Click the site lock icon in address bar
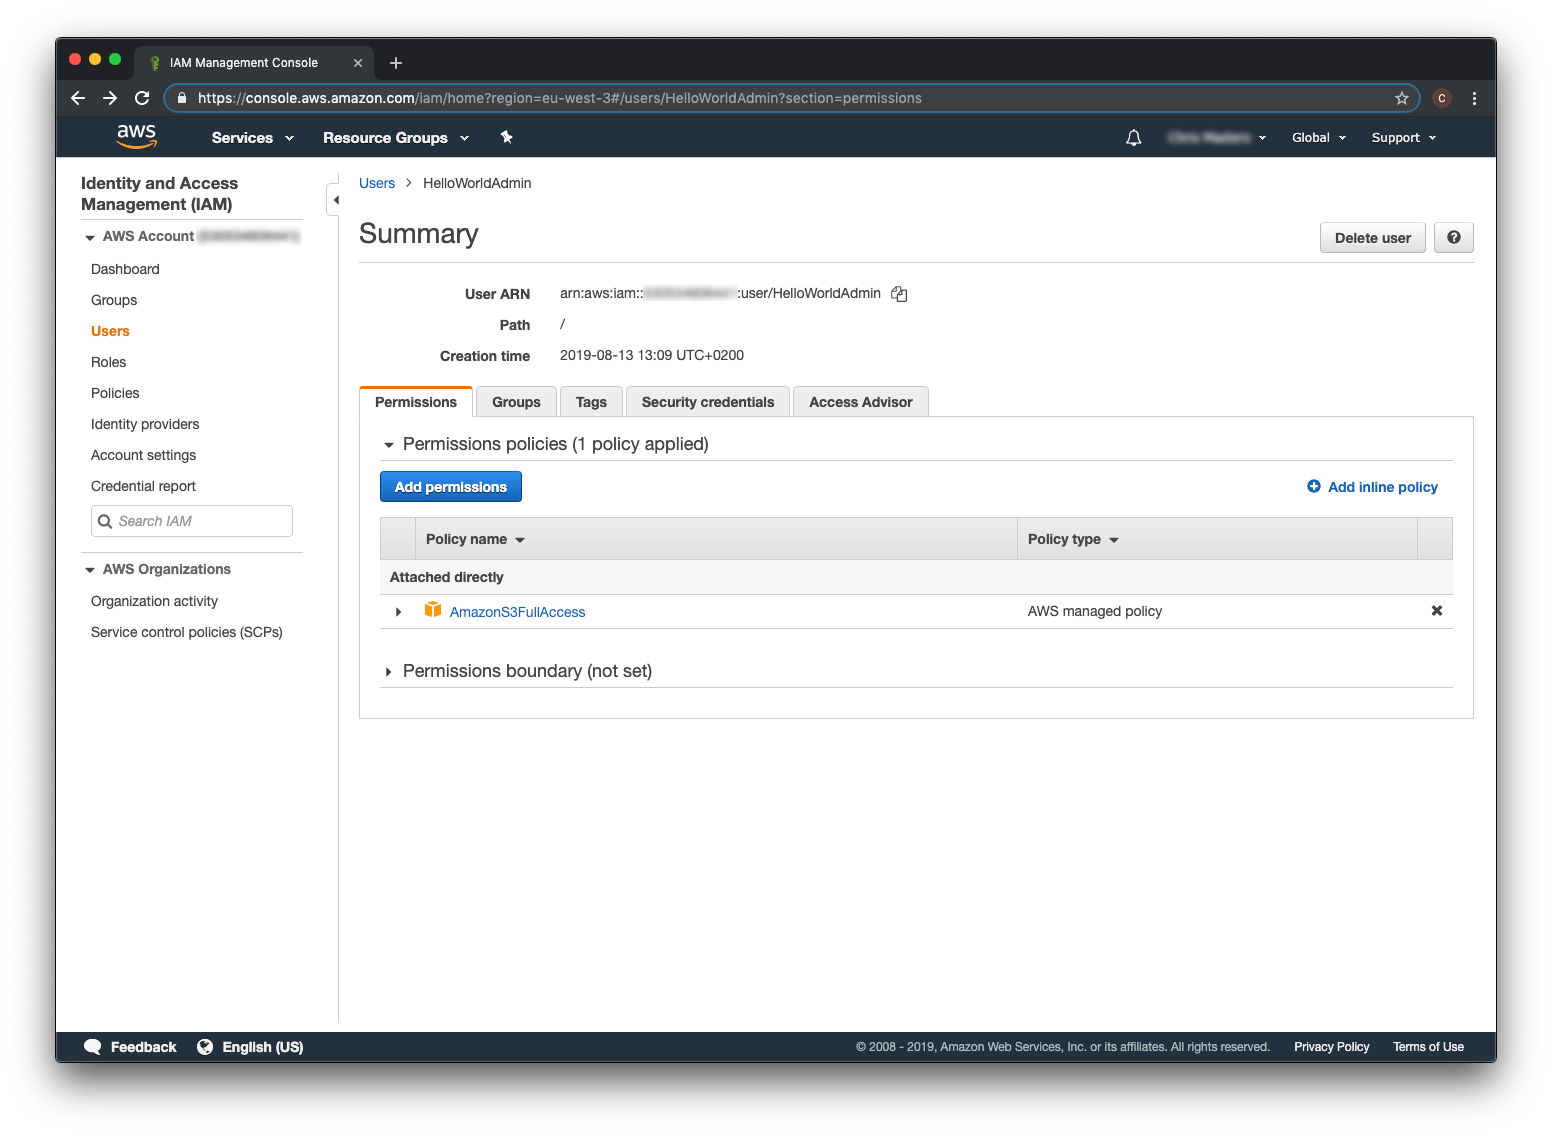This screenshot has height=1136, width=1552. tap(182, 98)
